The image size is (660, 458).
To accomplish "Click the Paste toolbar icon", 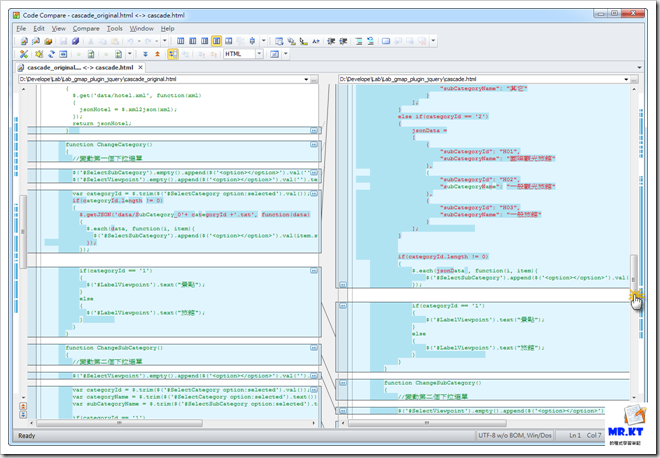I will click(114, 41).
